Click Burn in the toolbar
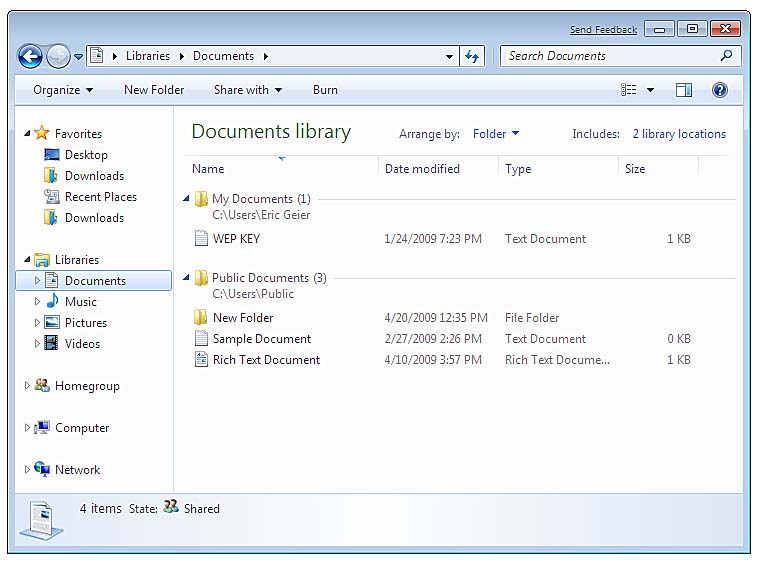Viewport: 759px width, 565px height. [x=325, y=90]
